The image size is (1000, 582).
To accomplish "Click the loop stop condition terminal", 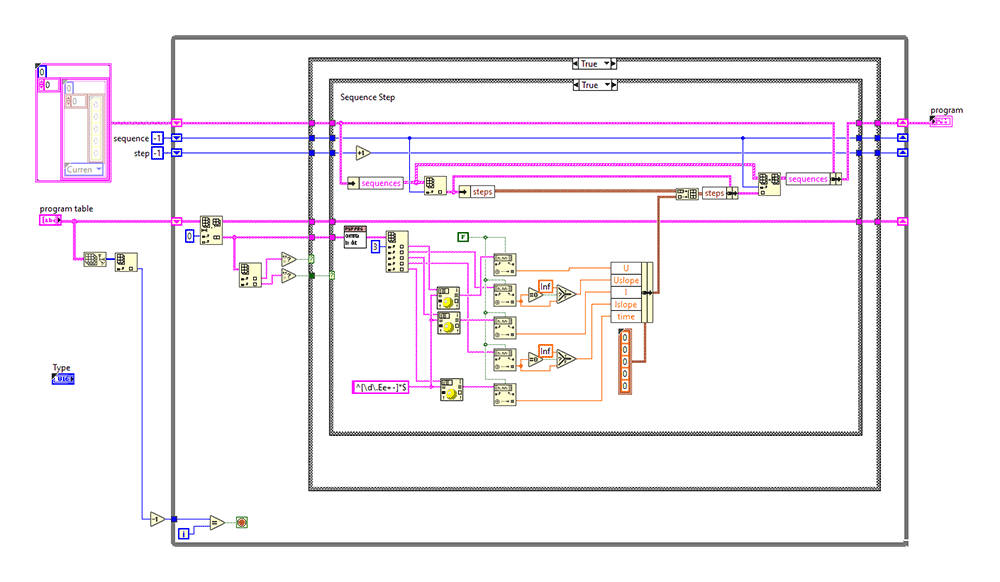I will click(x=241, y=522).
